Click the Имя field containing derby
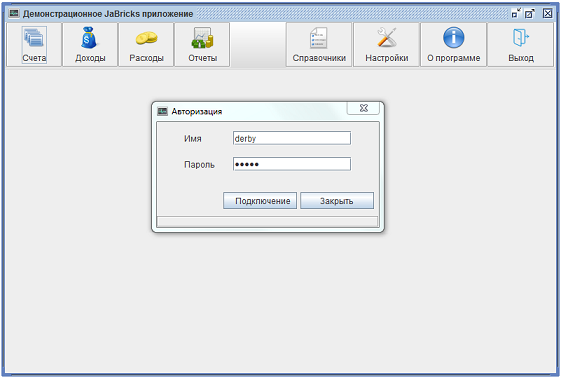 (292, 138)
